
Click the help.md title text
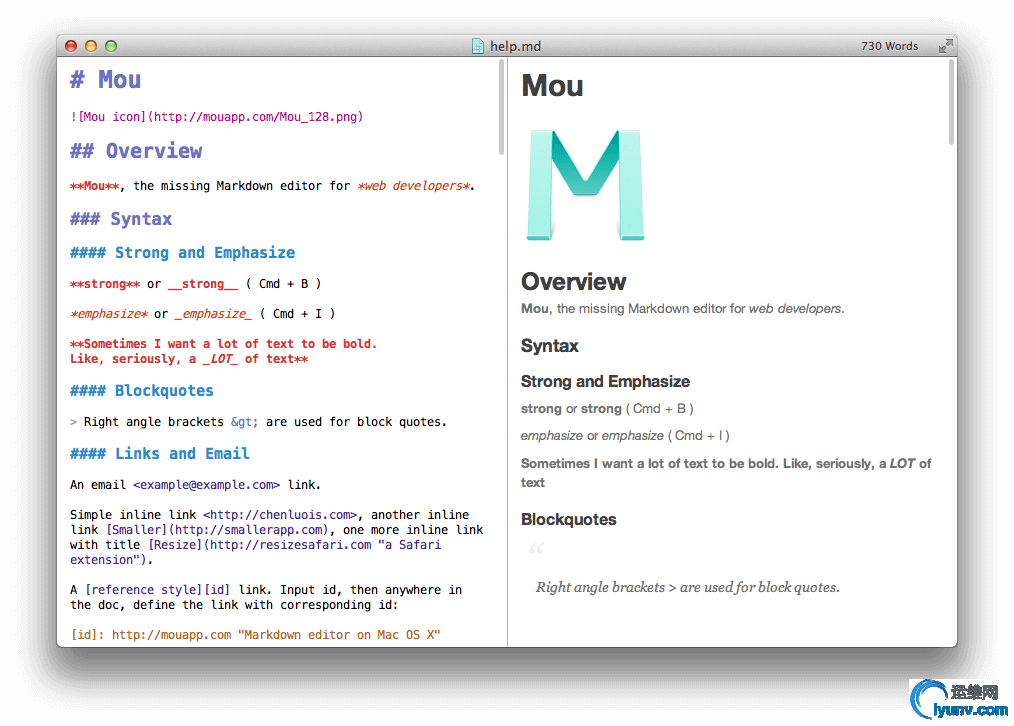(515, 46)
